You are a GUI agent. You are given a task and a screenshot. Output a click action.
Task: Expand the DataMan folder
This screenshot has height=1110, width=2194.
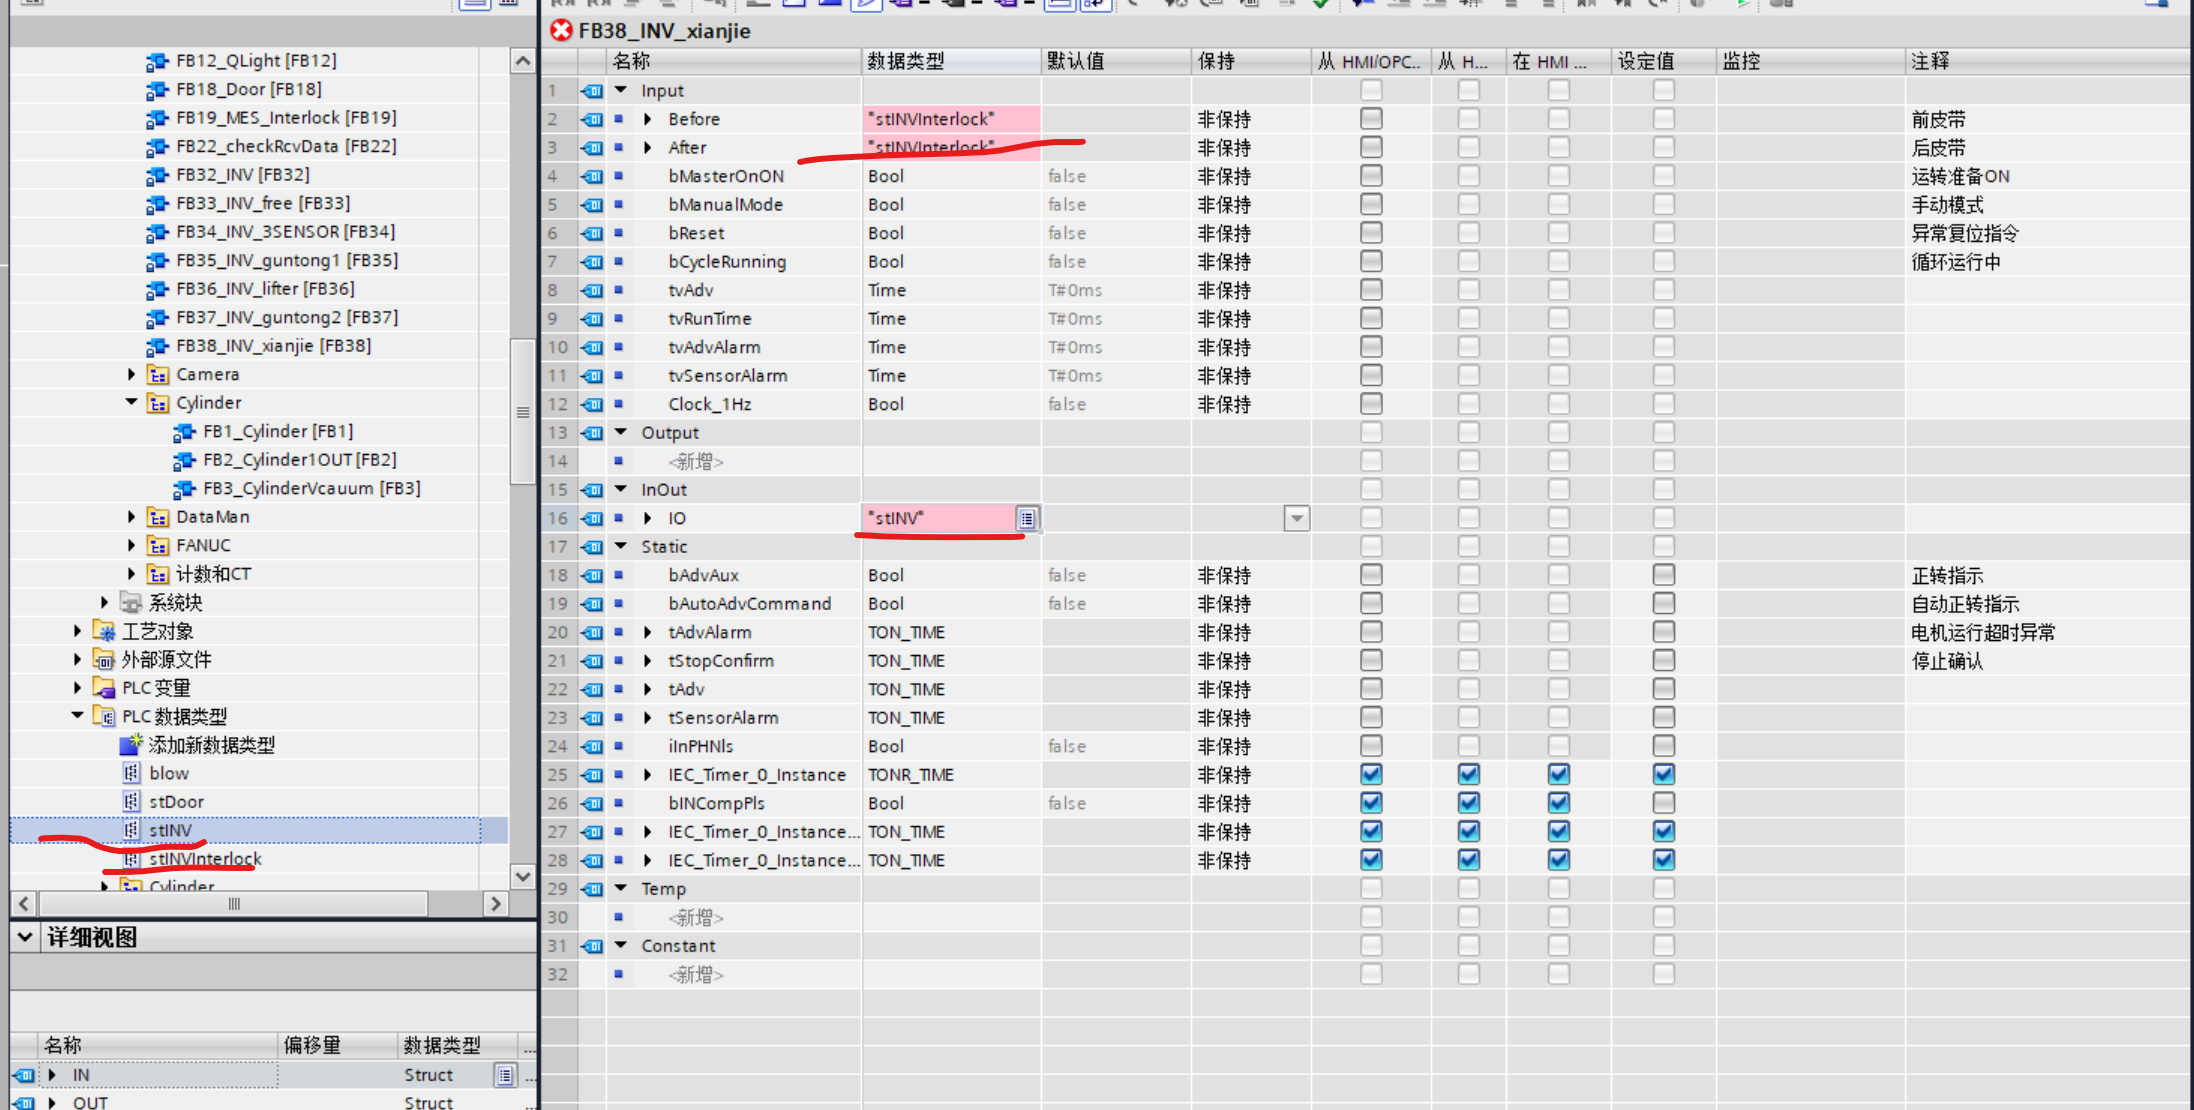click(x=131, y=517)
